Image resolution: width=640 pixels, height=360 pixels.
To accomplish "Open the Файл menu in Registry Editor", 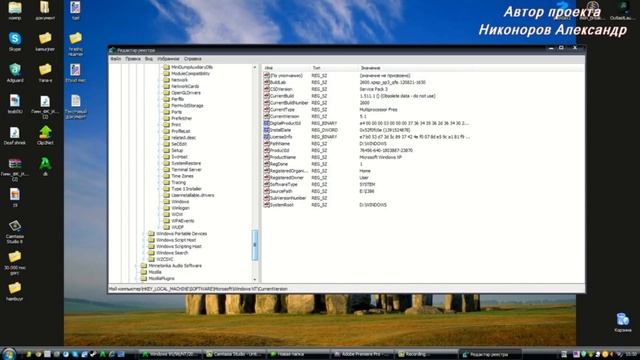I will pos(116,59).
